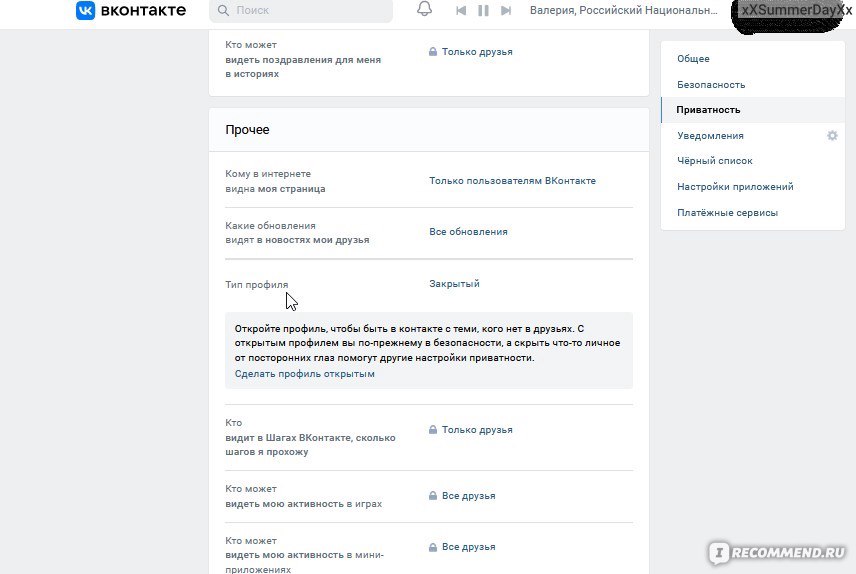Open Платёжные сервисы section
856x574 pixels.
727,212
